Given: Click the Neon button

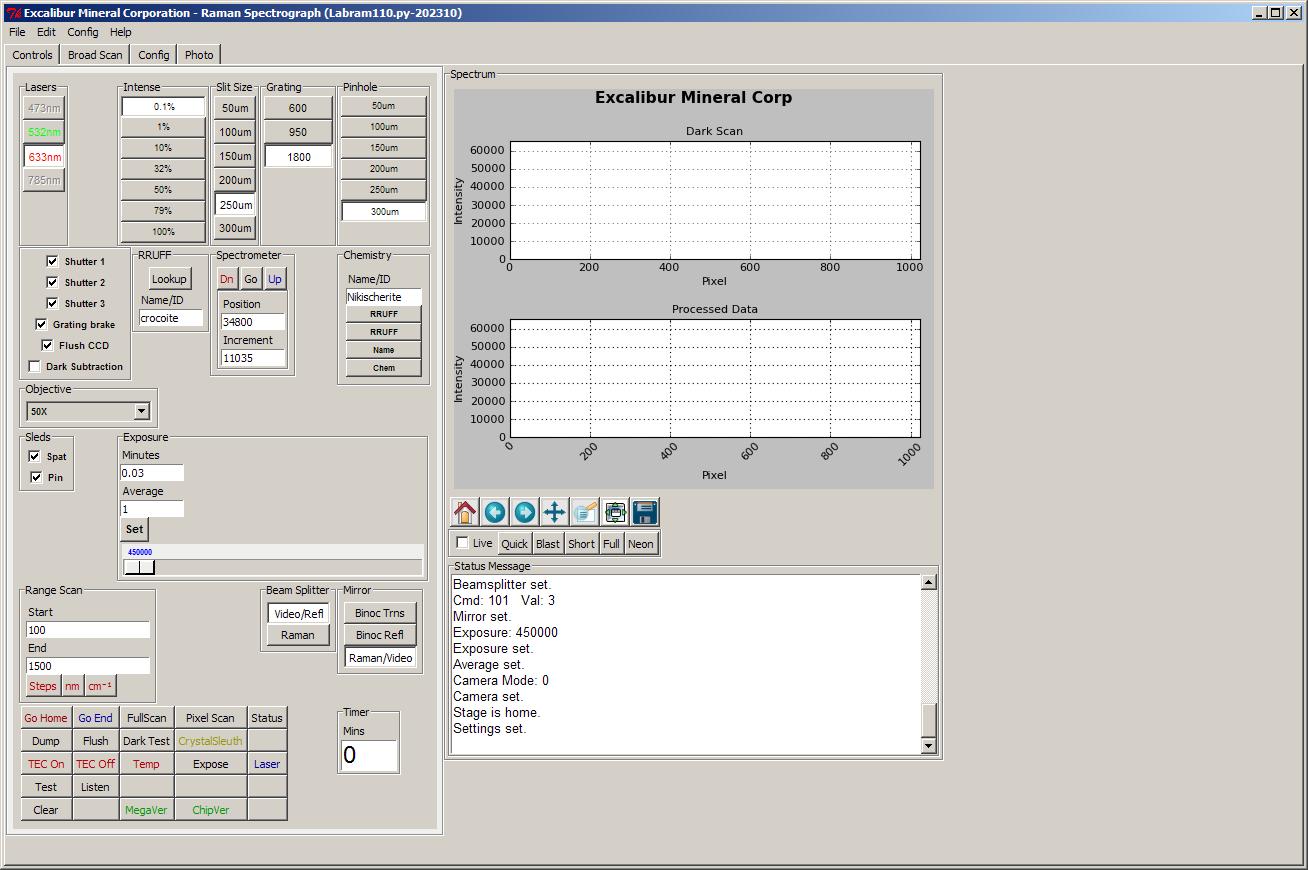Looking at the screenshot, I should click(x=641, y=544).
